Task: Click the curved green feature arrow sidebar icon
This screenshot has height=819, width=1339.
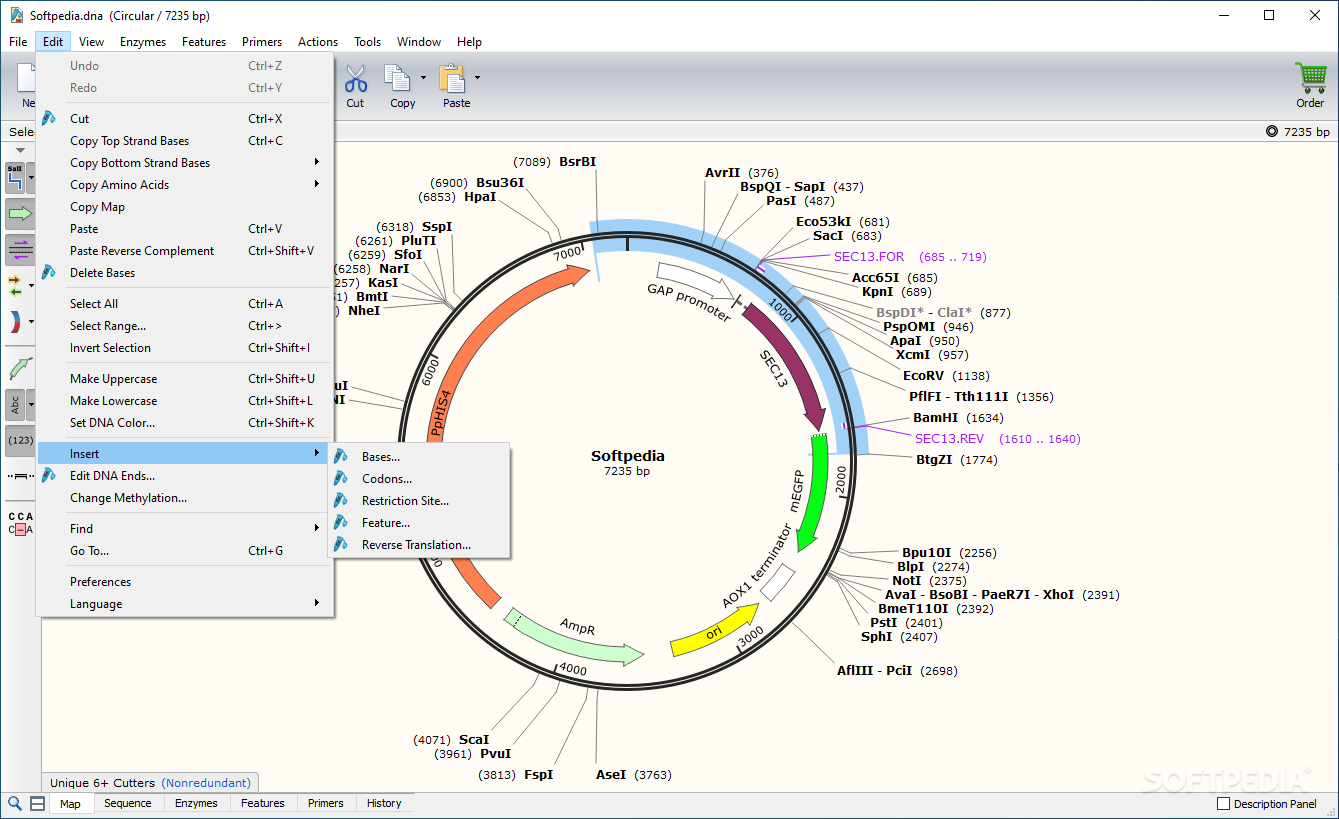Action: pos(20,367)
